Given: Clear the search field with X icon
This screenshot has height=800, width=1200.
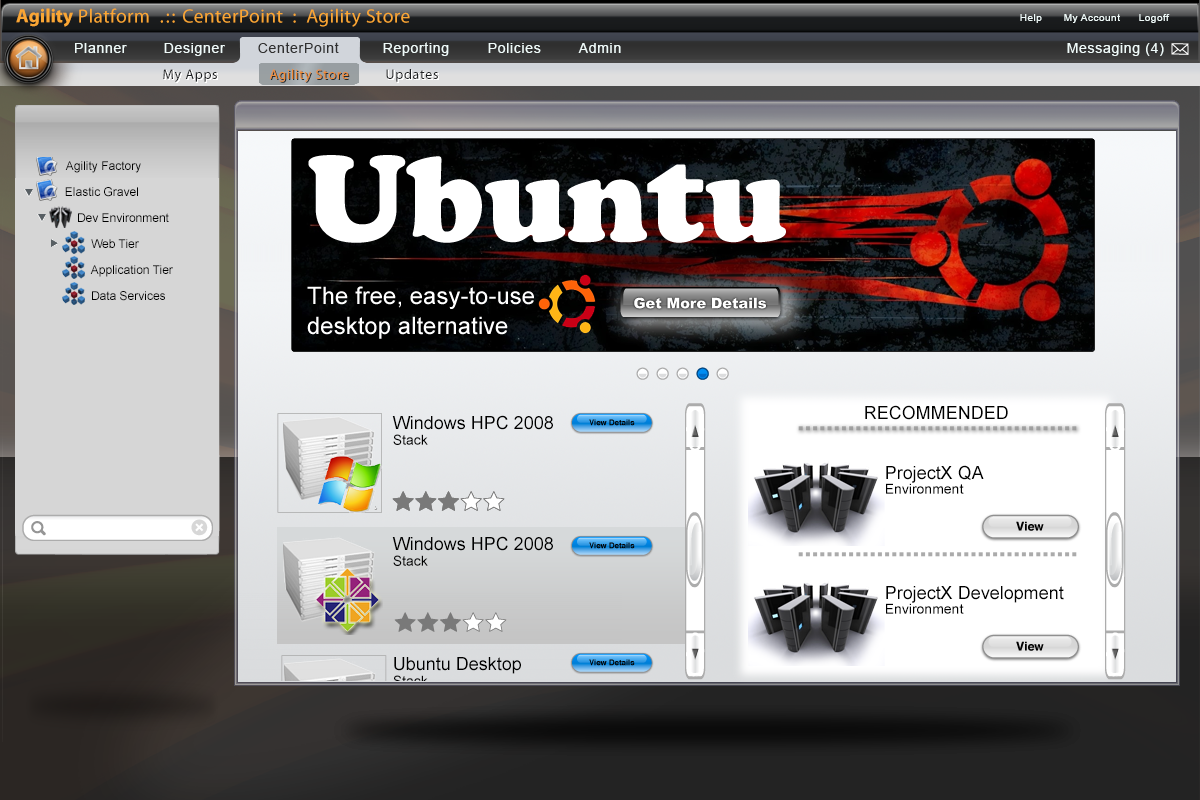Looking at the screenshot, I should pyautogui.click(x=199, y=528).
